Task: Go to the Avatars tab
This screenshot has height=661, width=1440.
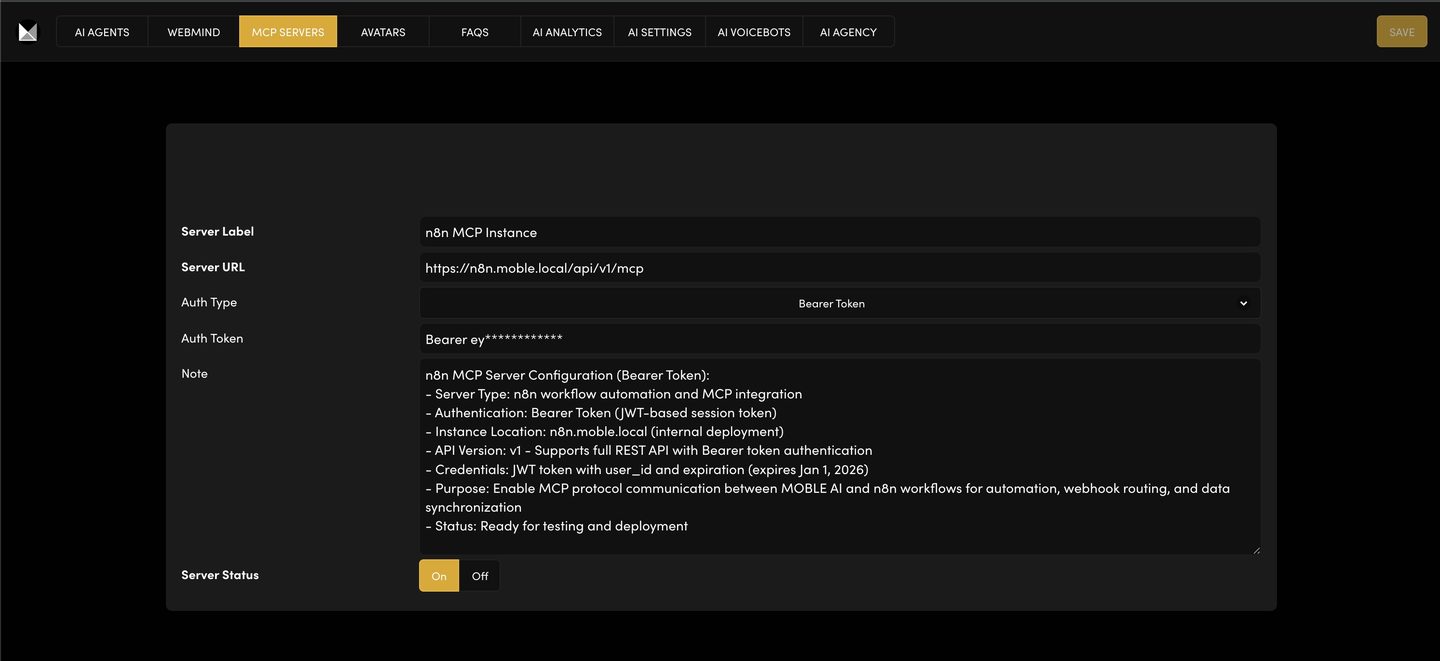Action: pyautogui.click(x=383, y=32)
